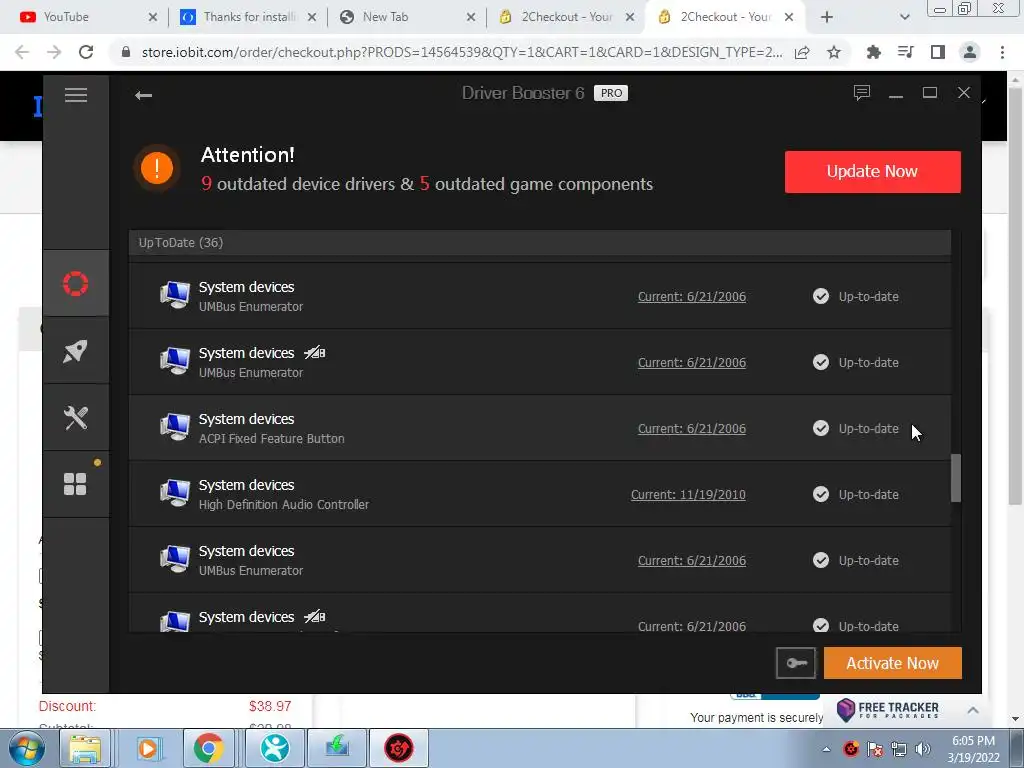Open Current: 11/19/2010 driver details link
This screenshot has height=768, width=1024.
click(688, 495)
